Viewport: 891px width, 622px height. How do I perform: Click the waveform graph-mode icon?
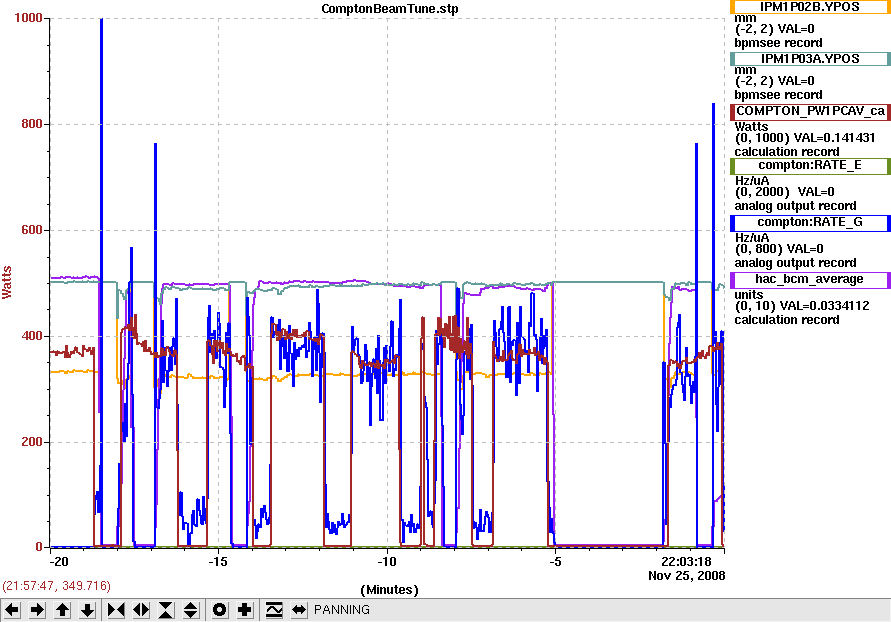pos(274,610)
